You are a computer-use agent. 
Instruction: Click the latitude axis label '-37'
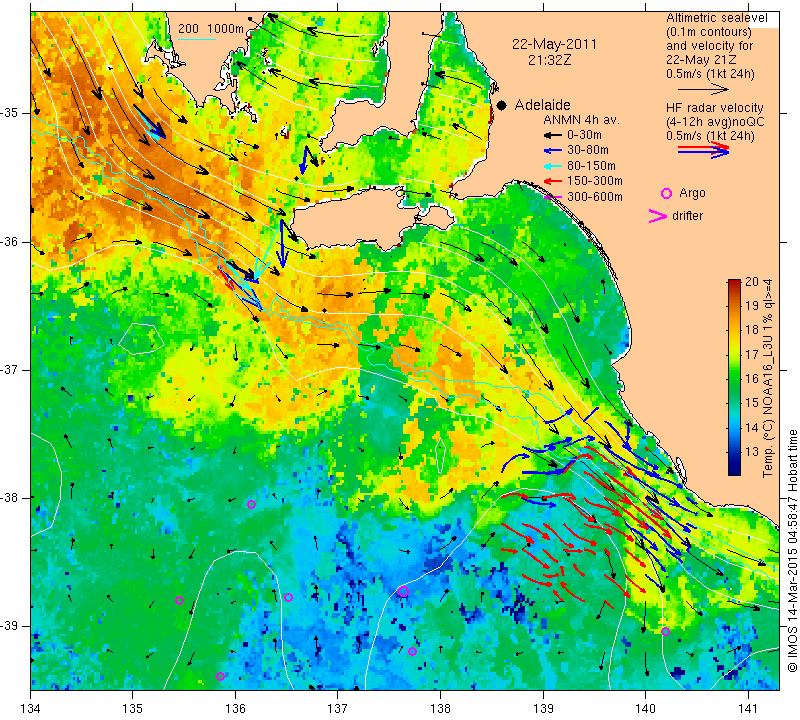(x=9, y=369)
